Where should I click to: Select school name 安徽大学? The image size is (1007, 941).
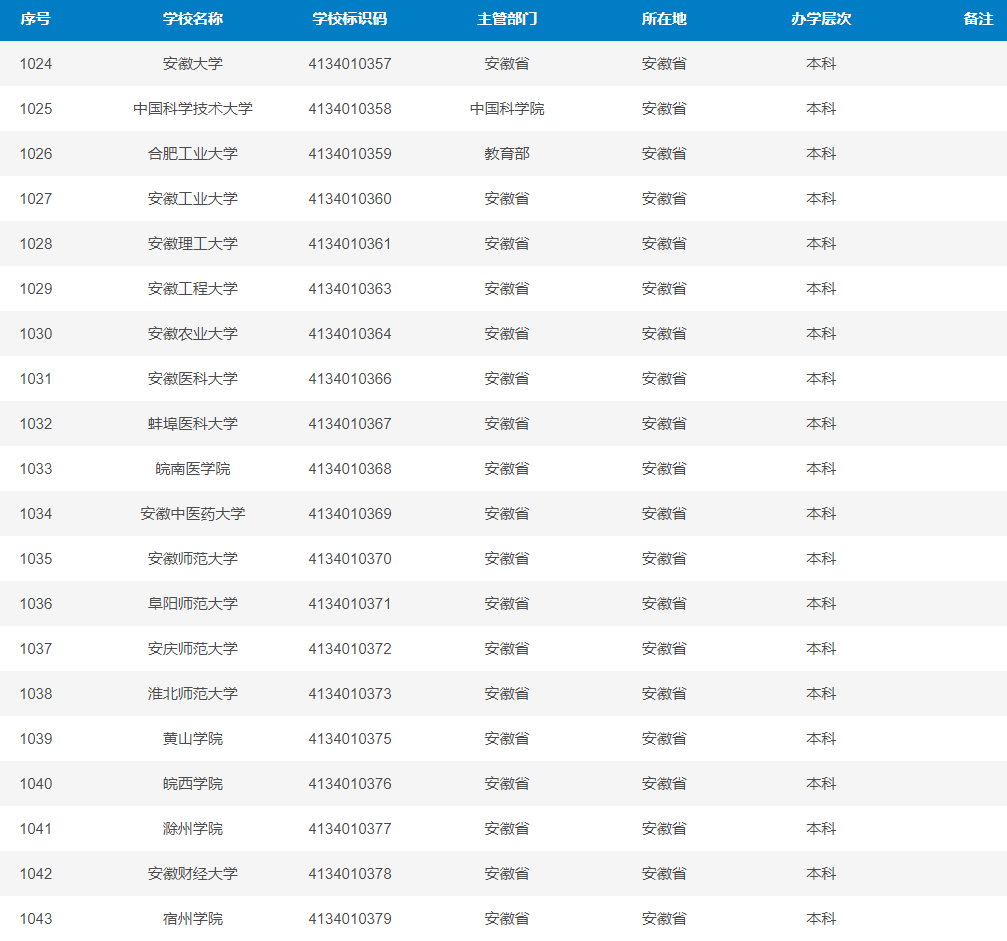[x=193, y=64]
